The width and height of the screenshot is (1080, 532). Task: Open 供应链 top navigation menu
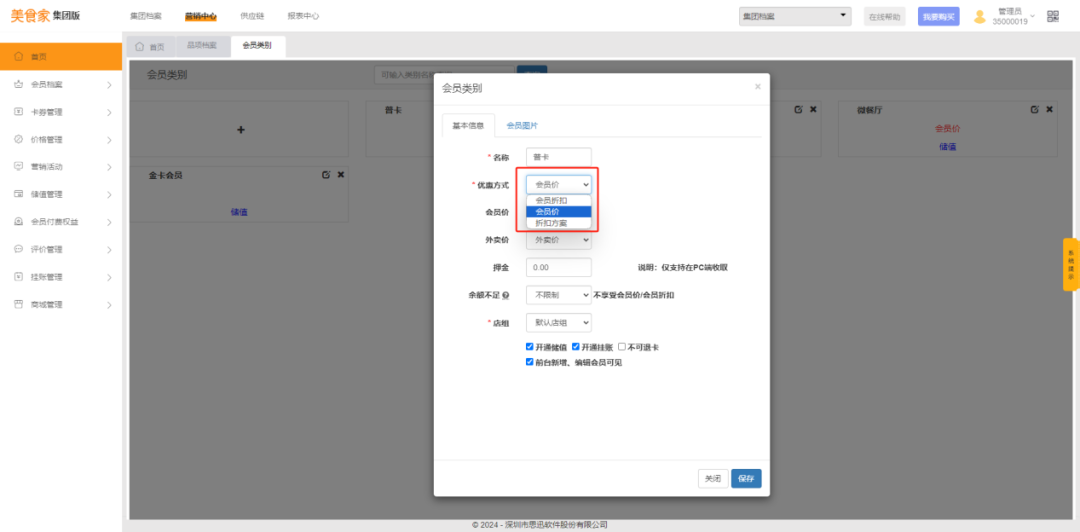(252, 16)
